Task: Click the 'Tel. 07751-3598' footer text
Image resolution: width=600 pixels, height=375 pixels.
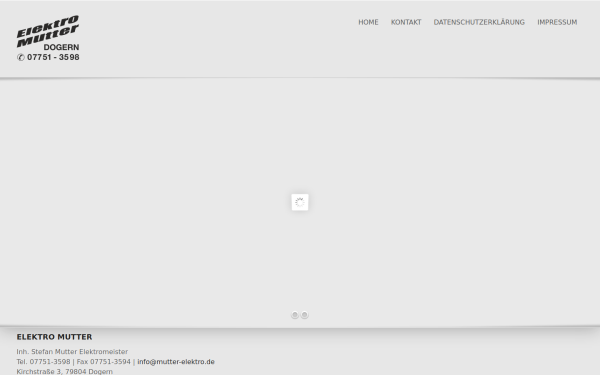Action: click(x=43, y=362)
